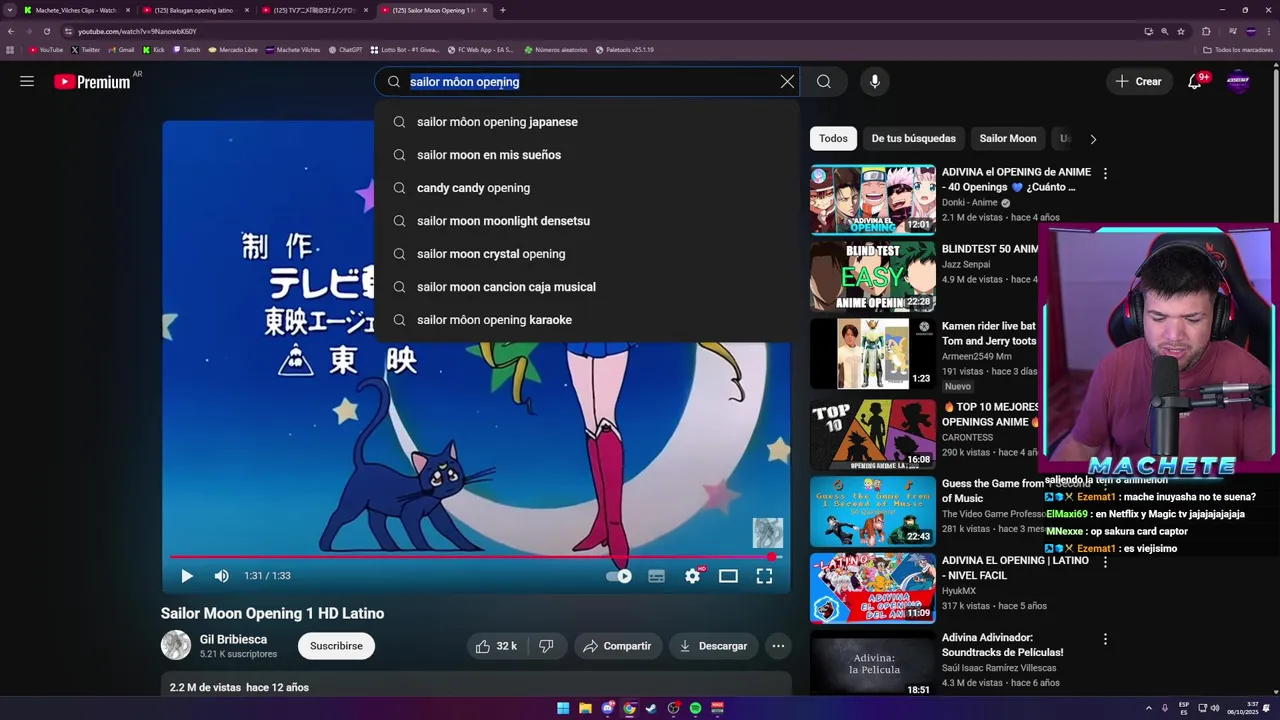Subscribe with the Suscribirse button

[336, 646]
